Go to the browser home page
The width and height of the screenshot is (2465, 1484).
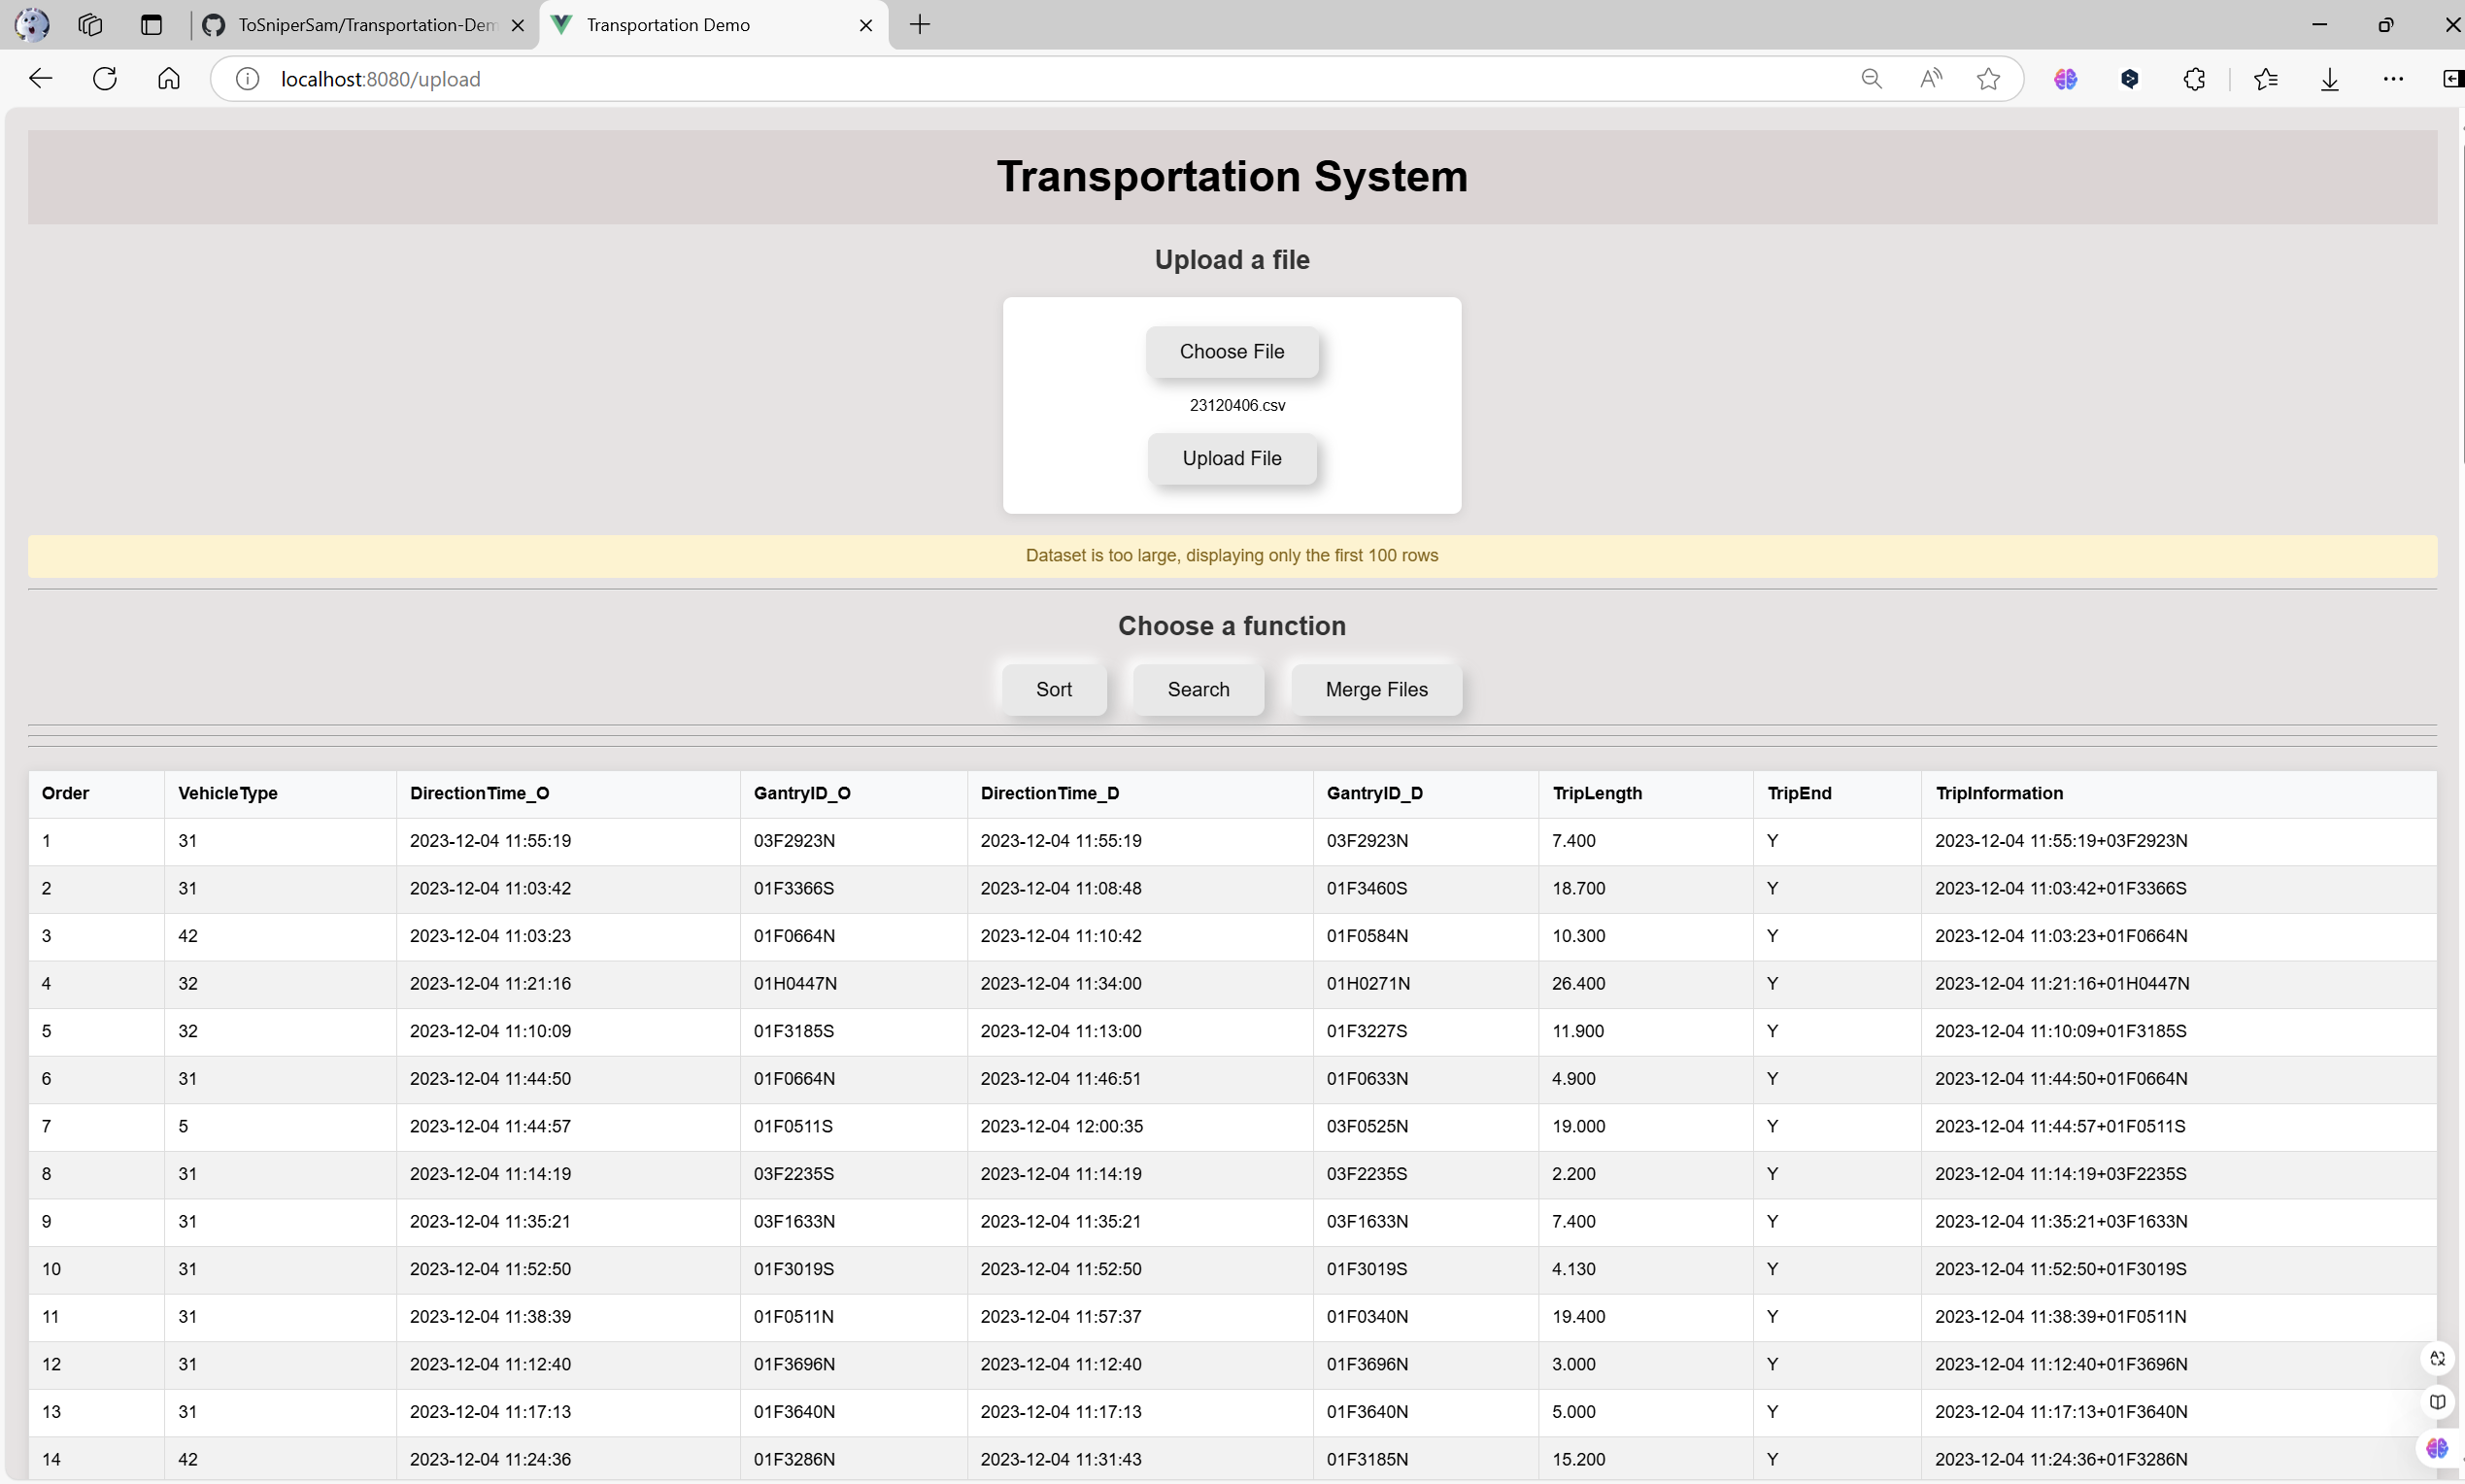point(169,79)
